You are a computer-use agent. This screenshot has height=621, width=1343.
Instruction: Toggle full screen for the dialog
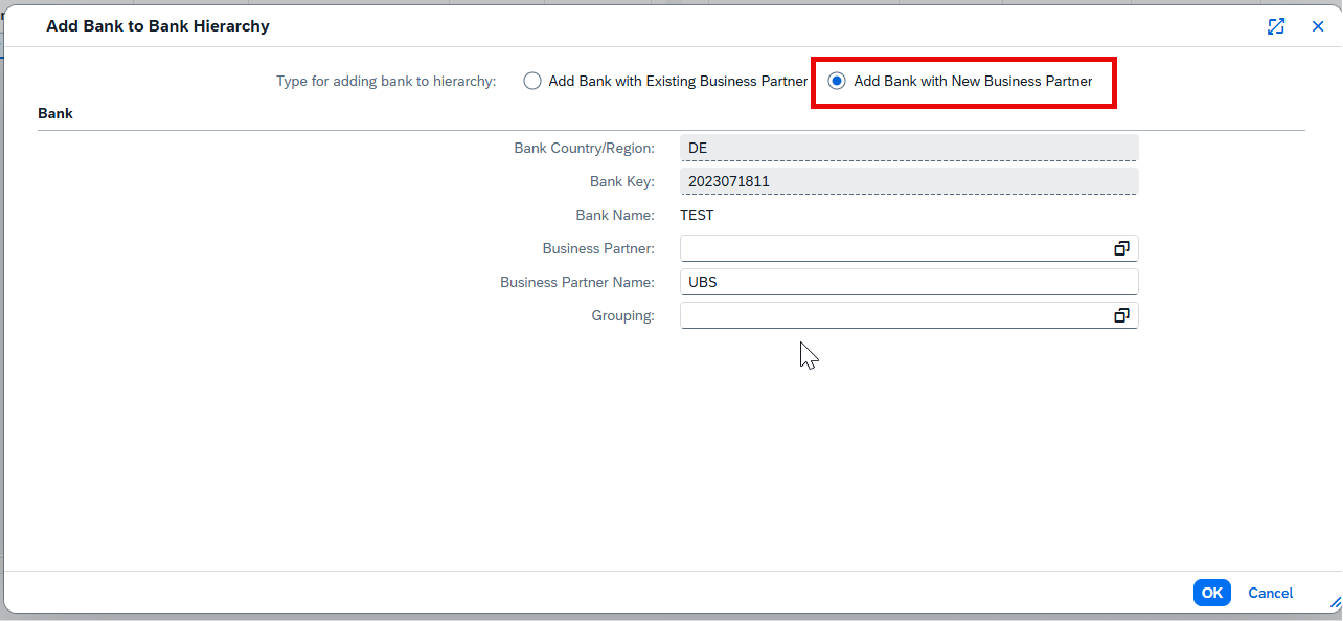[1276, 27]
